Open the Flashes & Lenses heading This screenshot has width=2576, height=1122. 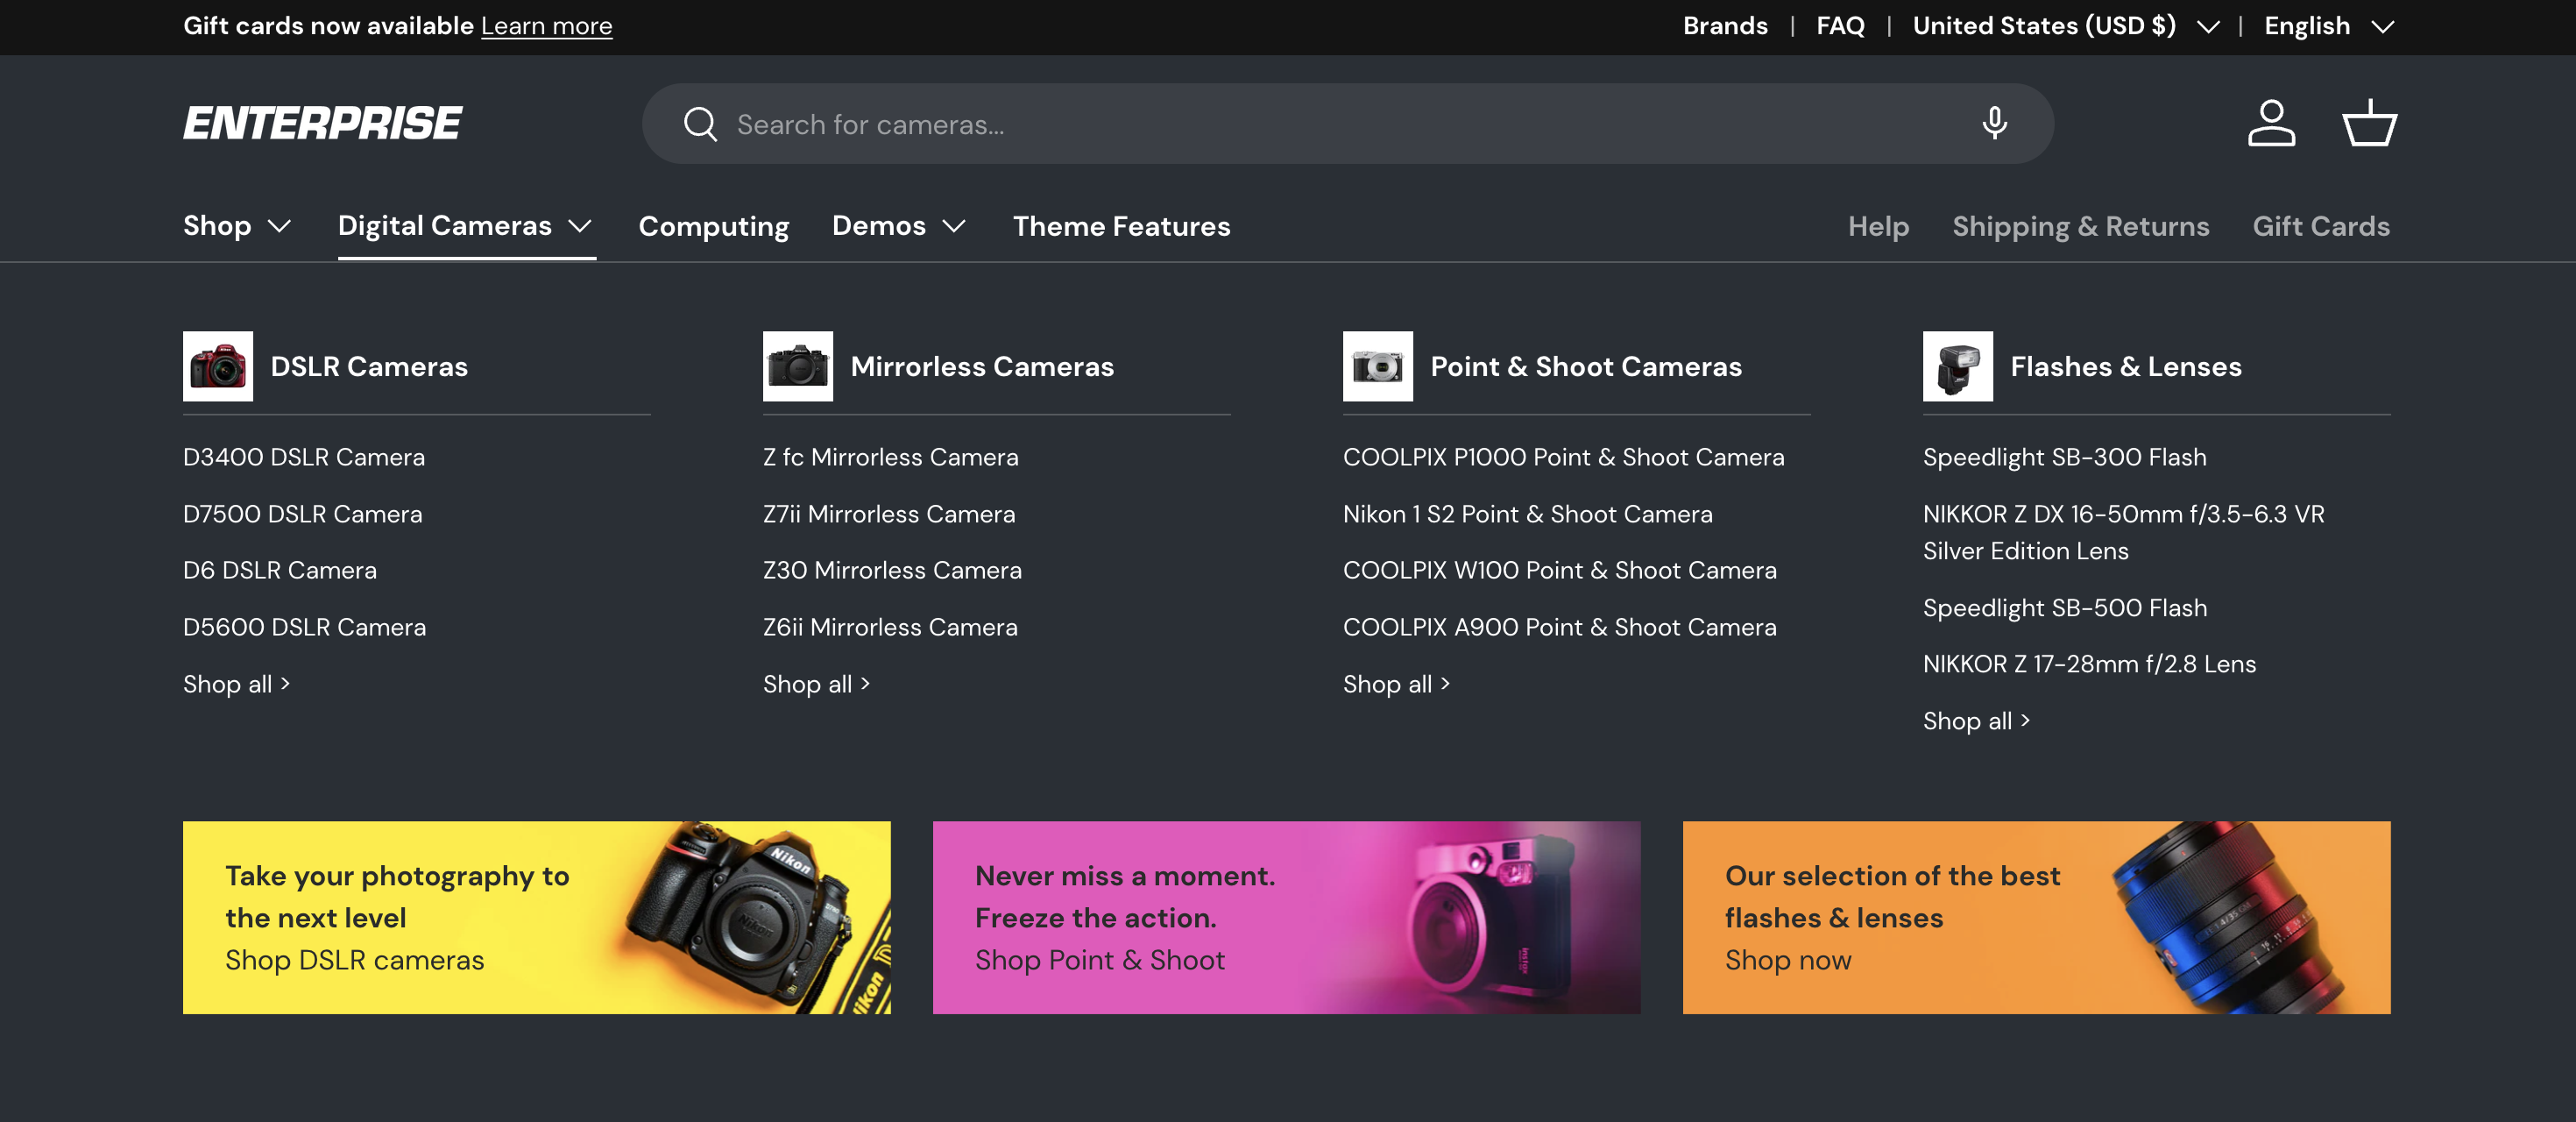pos(2126,366)
